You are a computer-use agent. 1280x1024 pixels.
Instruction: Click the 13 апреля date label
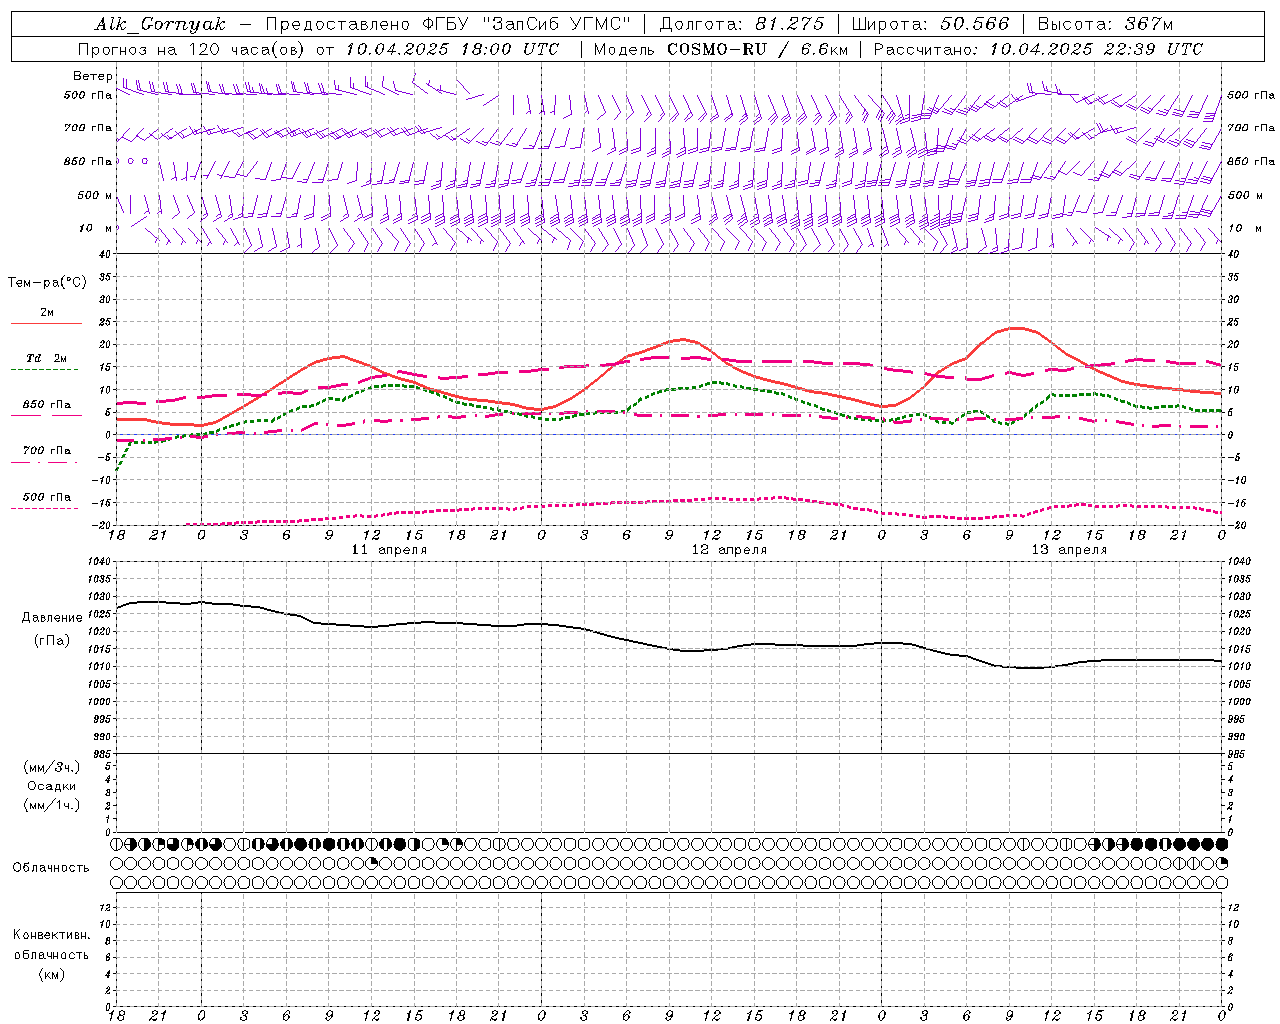click(1069, 550)
